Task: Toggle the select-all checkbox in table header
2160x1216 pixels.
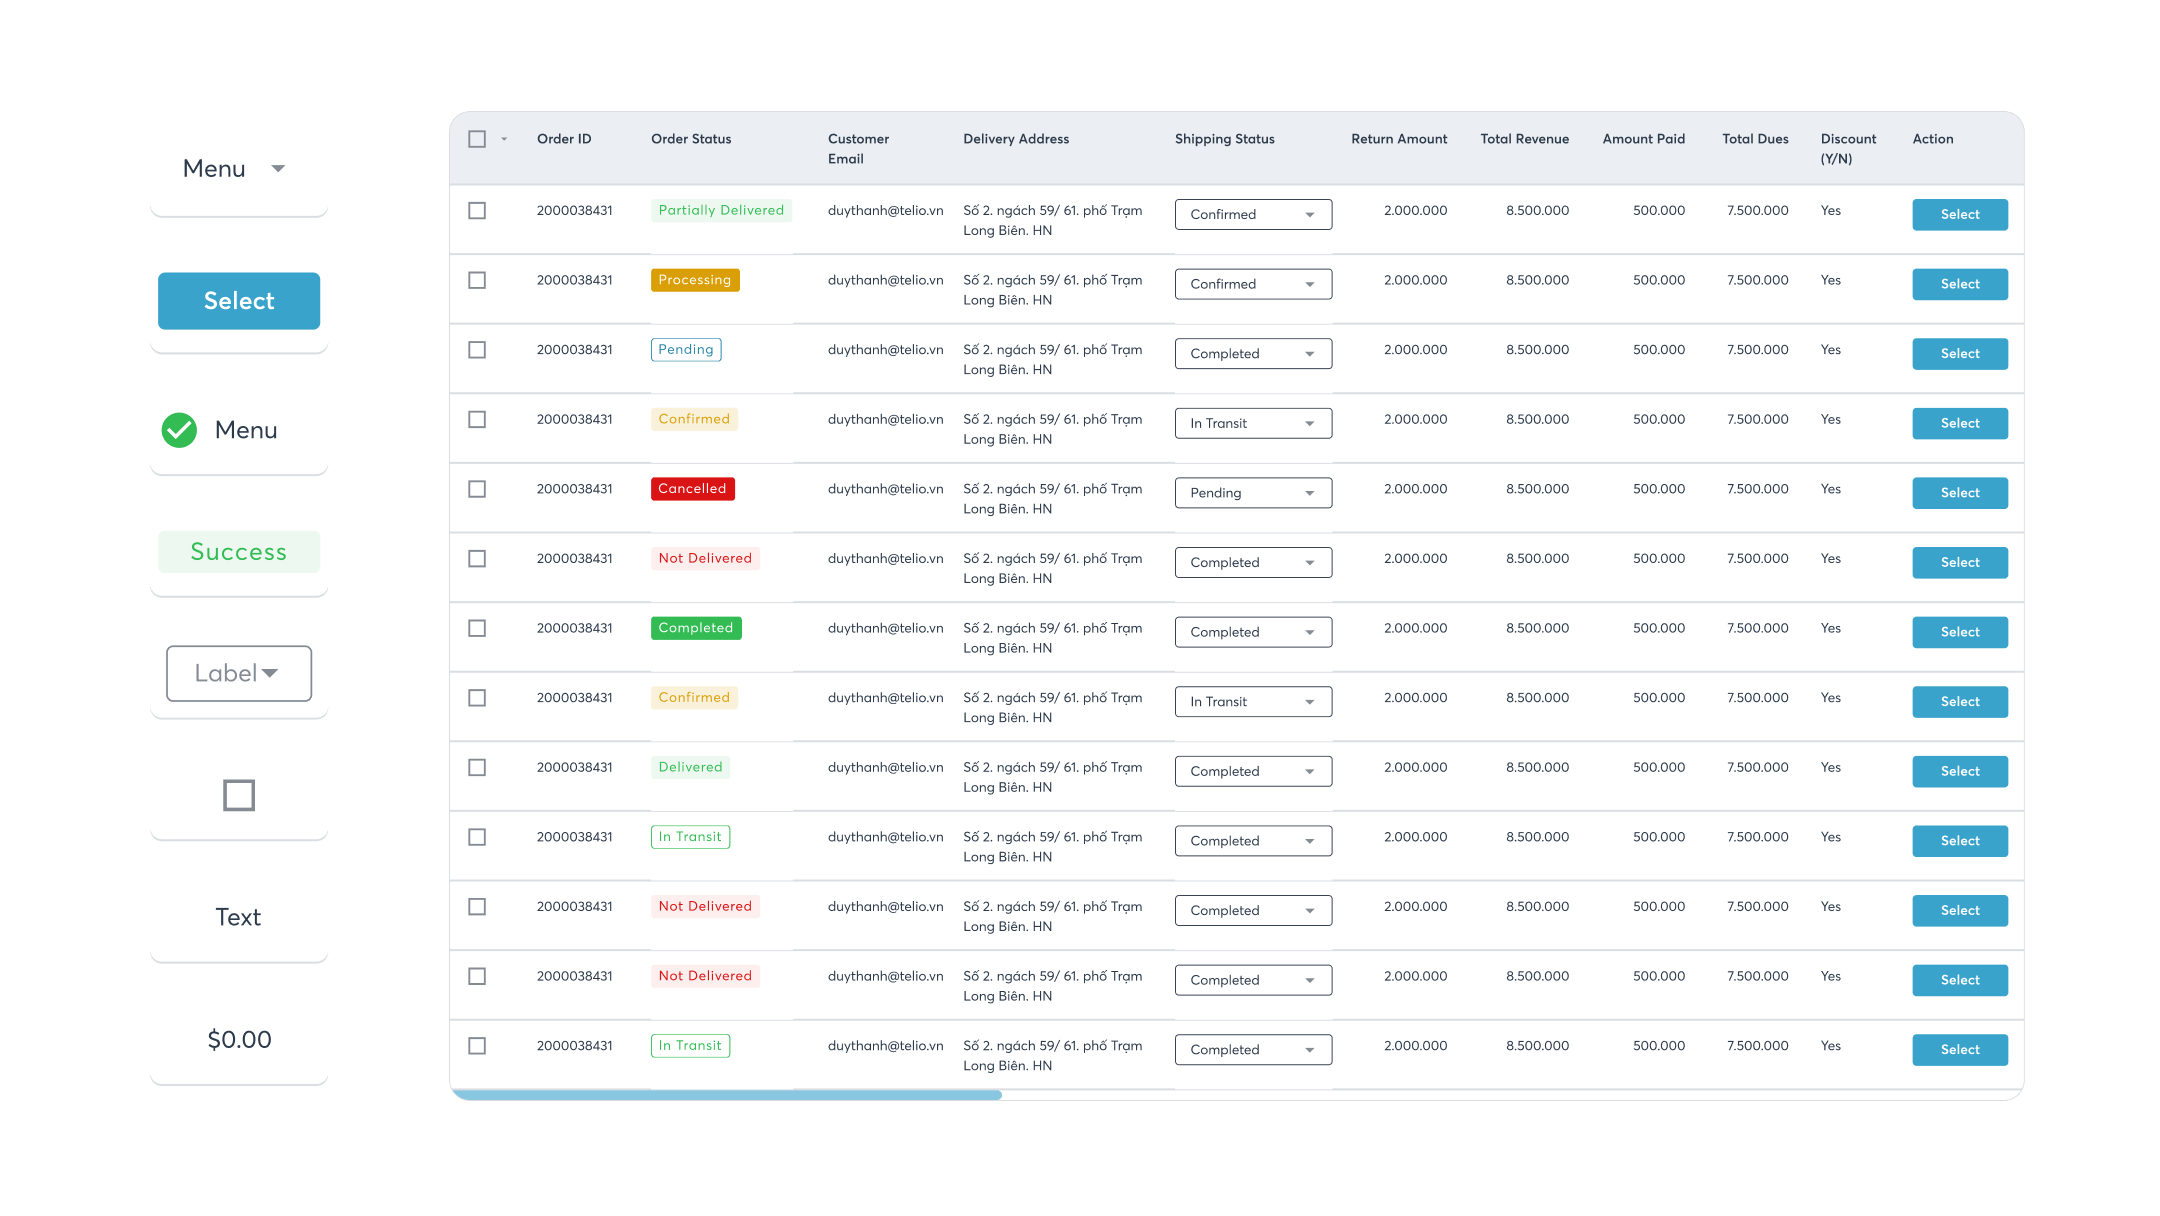Action: coord(477,139)
